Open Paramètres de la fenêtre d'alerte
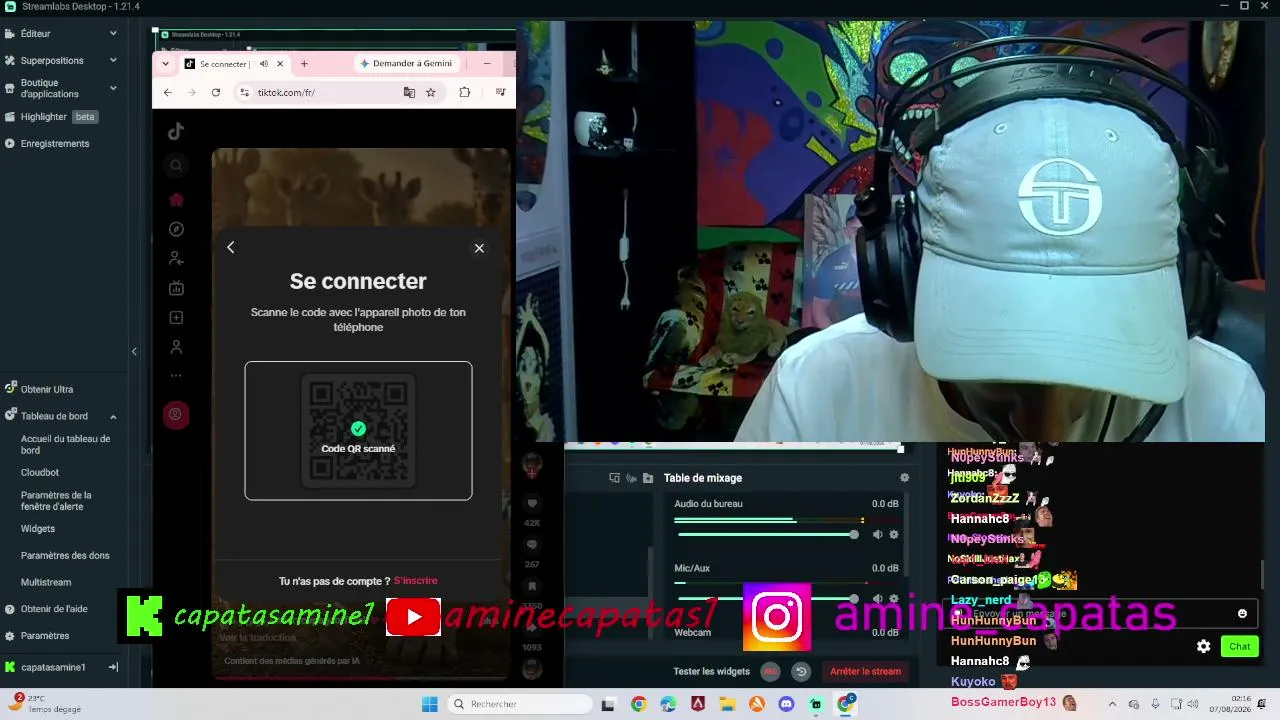The height and width of the screenshot is (720, 1280). (x=56, y=500)
